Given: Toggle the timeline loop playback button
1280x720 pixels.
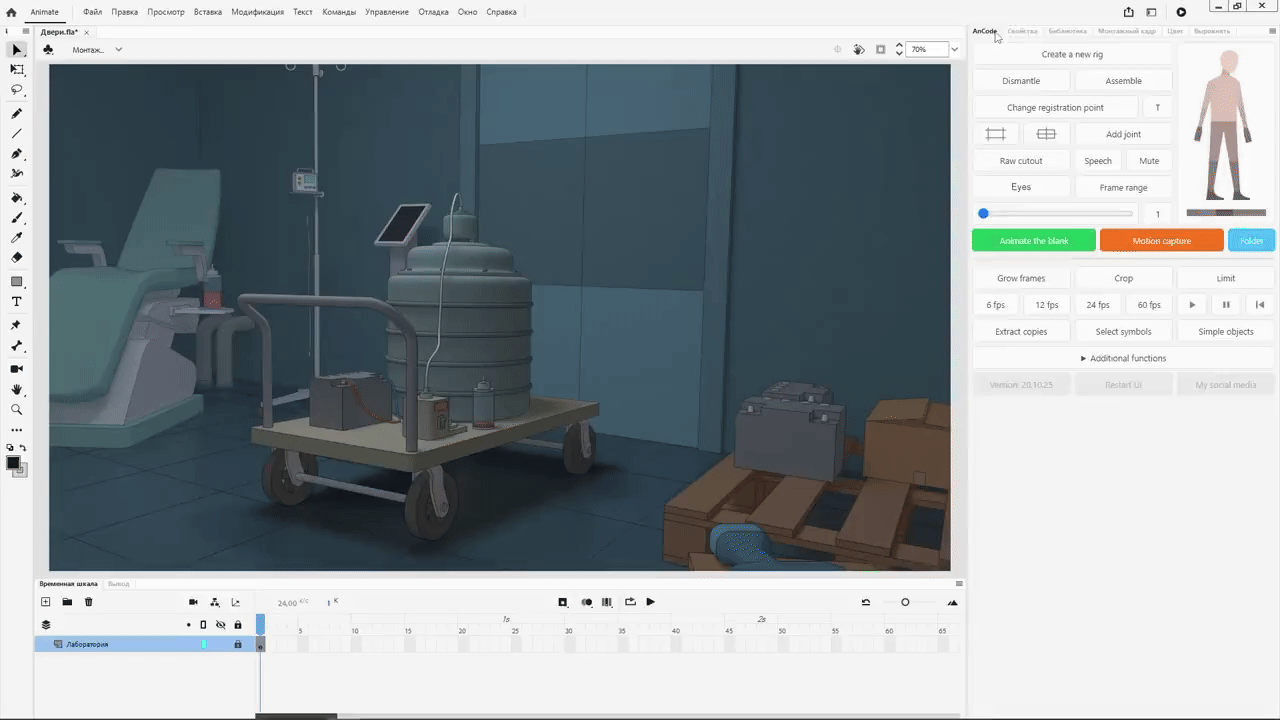Looking at the screenshot, I should coord(630,602).
